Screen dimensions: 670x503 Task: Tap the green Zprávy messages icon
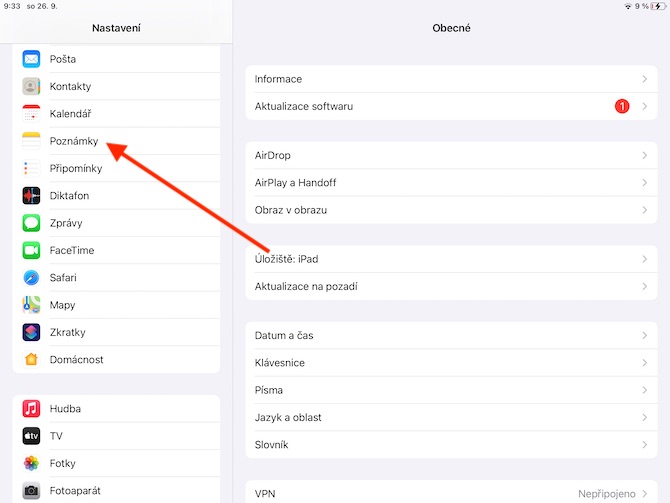tap(31, 223)
